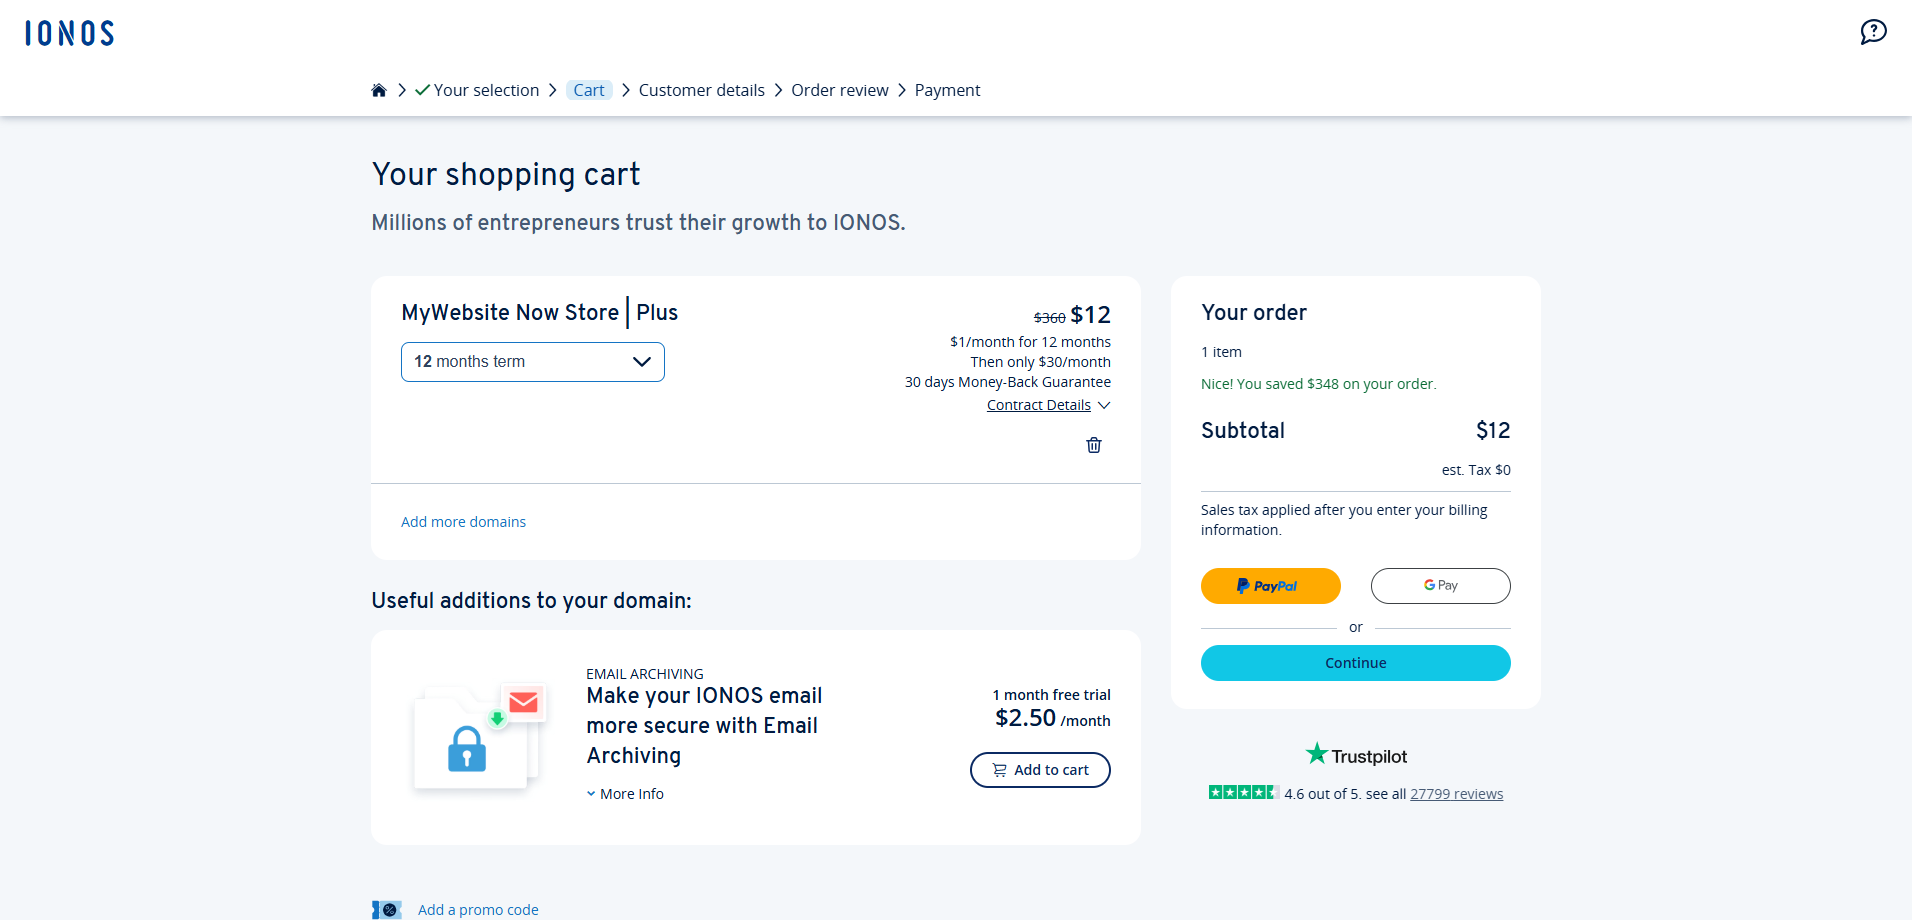Expand More Info for Email Archiving
This screenshot has width=1912, height=920.
pyautogui.click(x=624, y=793)
